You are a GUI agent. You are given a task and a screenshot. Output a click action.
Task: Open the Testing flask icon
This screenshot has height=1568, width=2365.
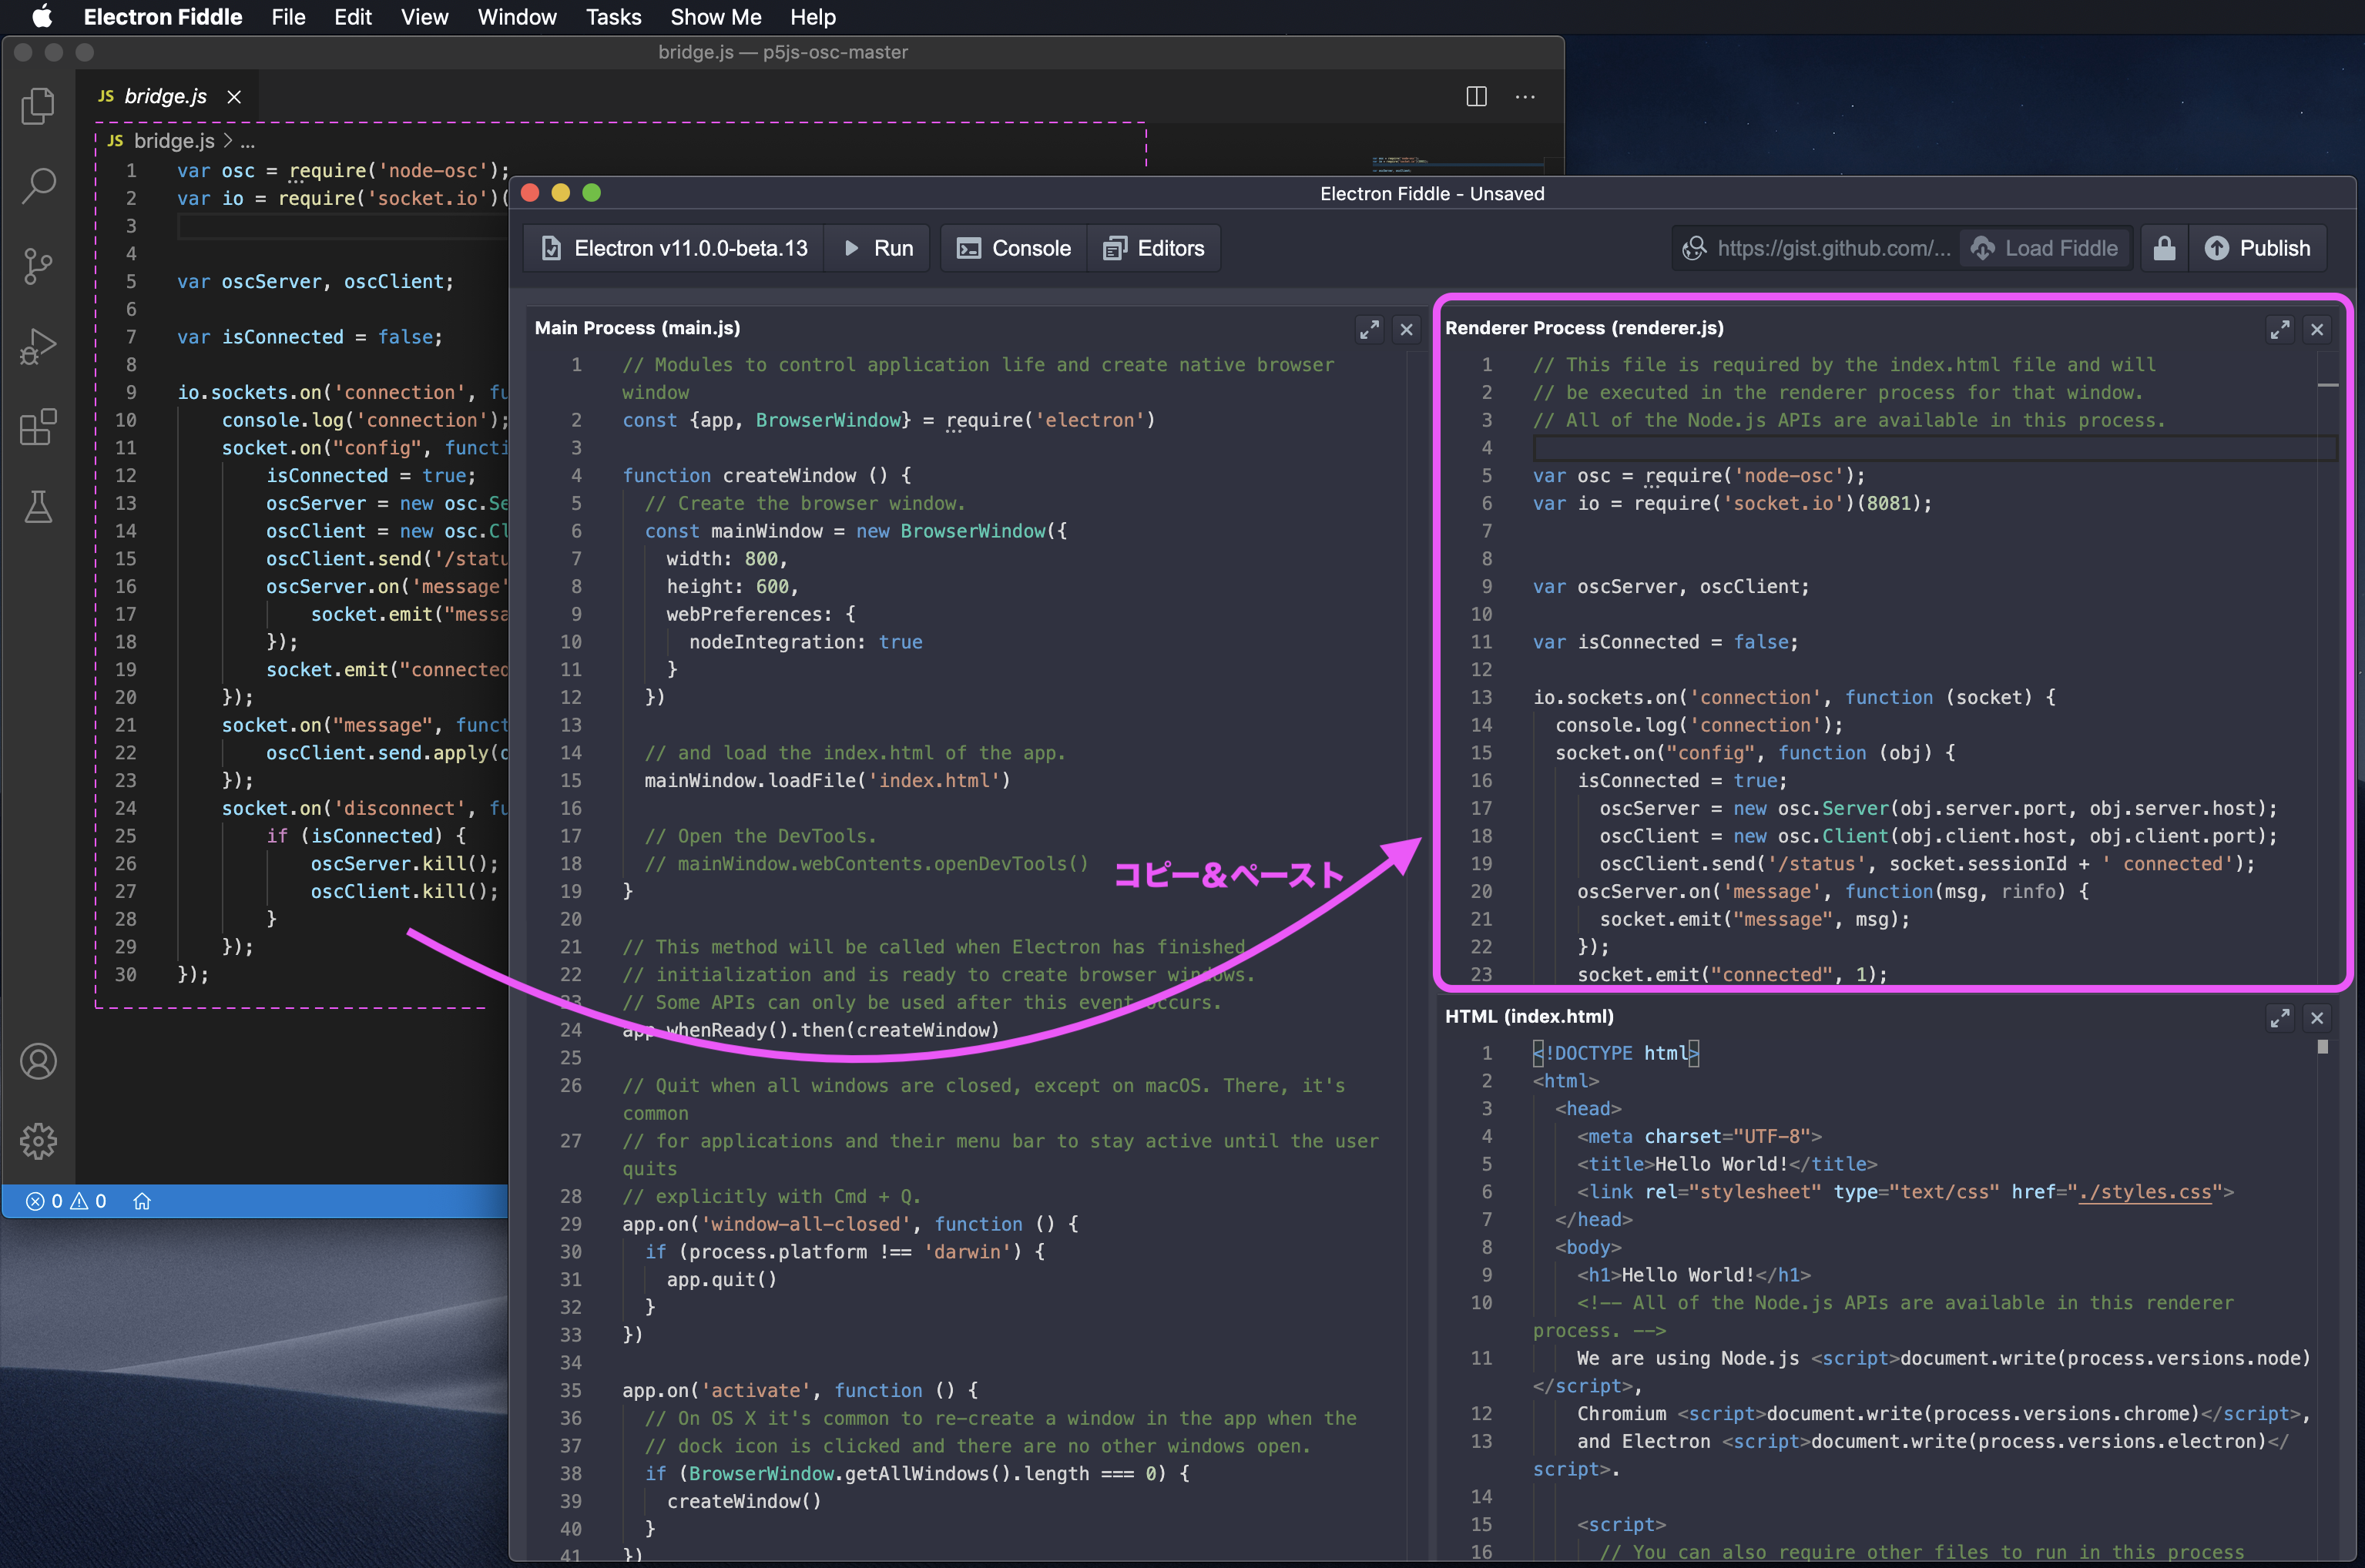coord(38,507)
